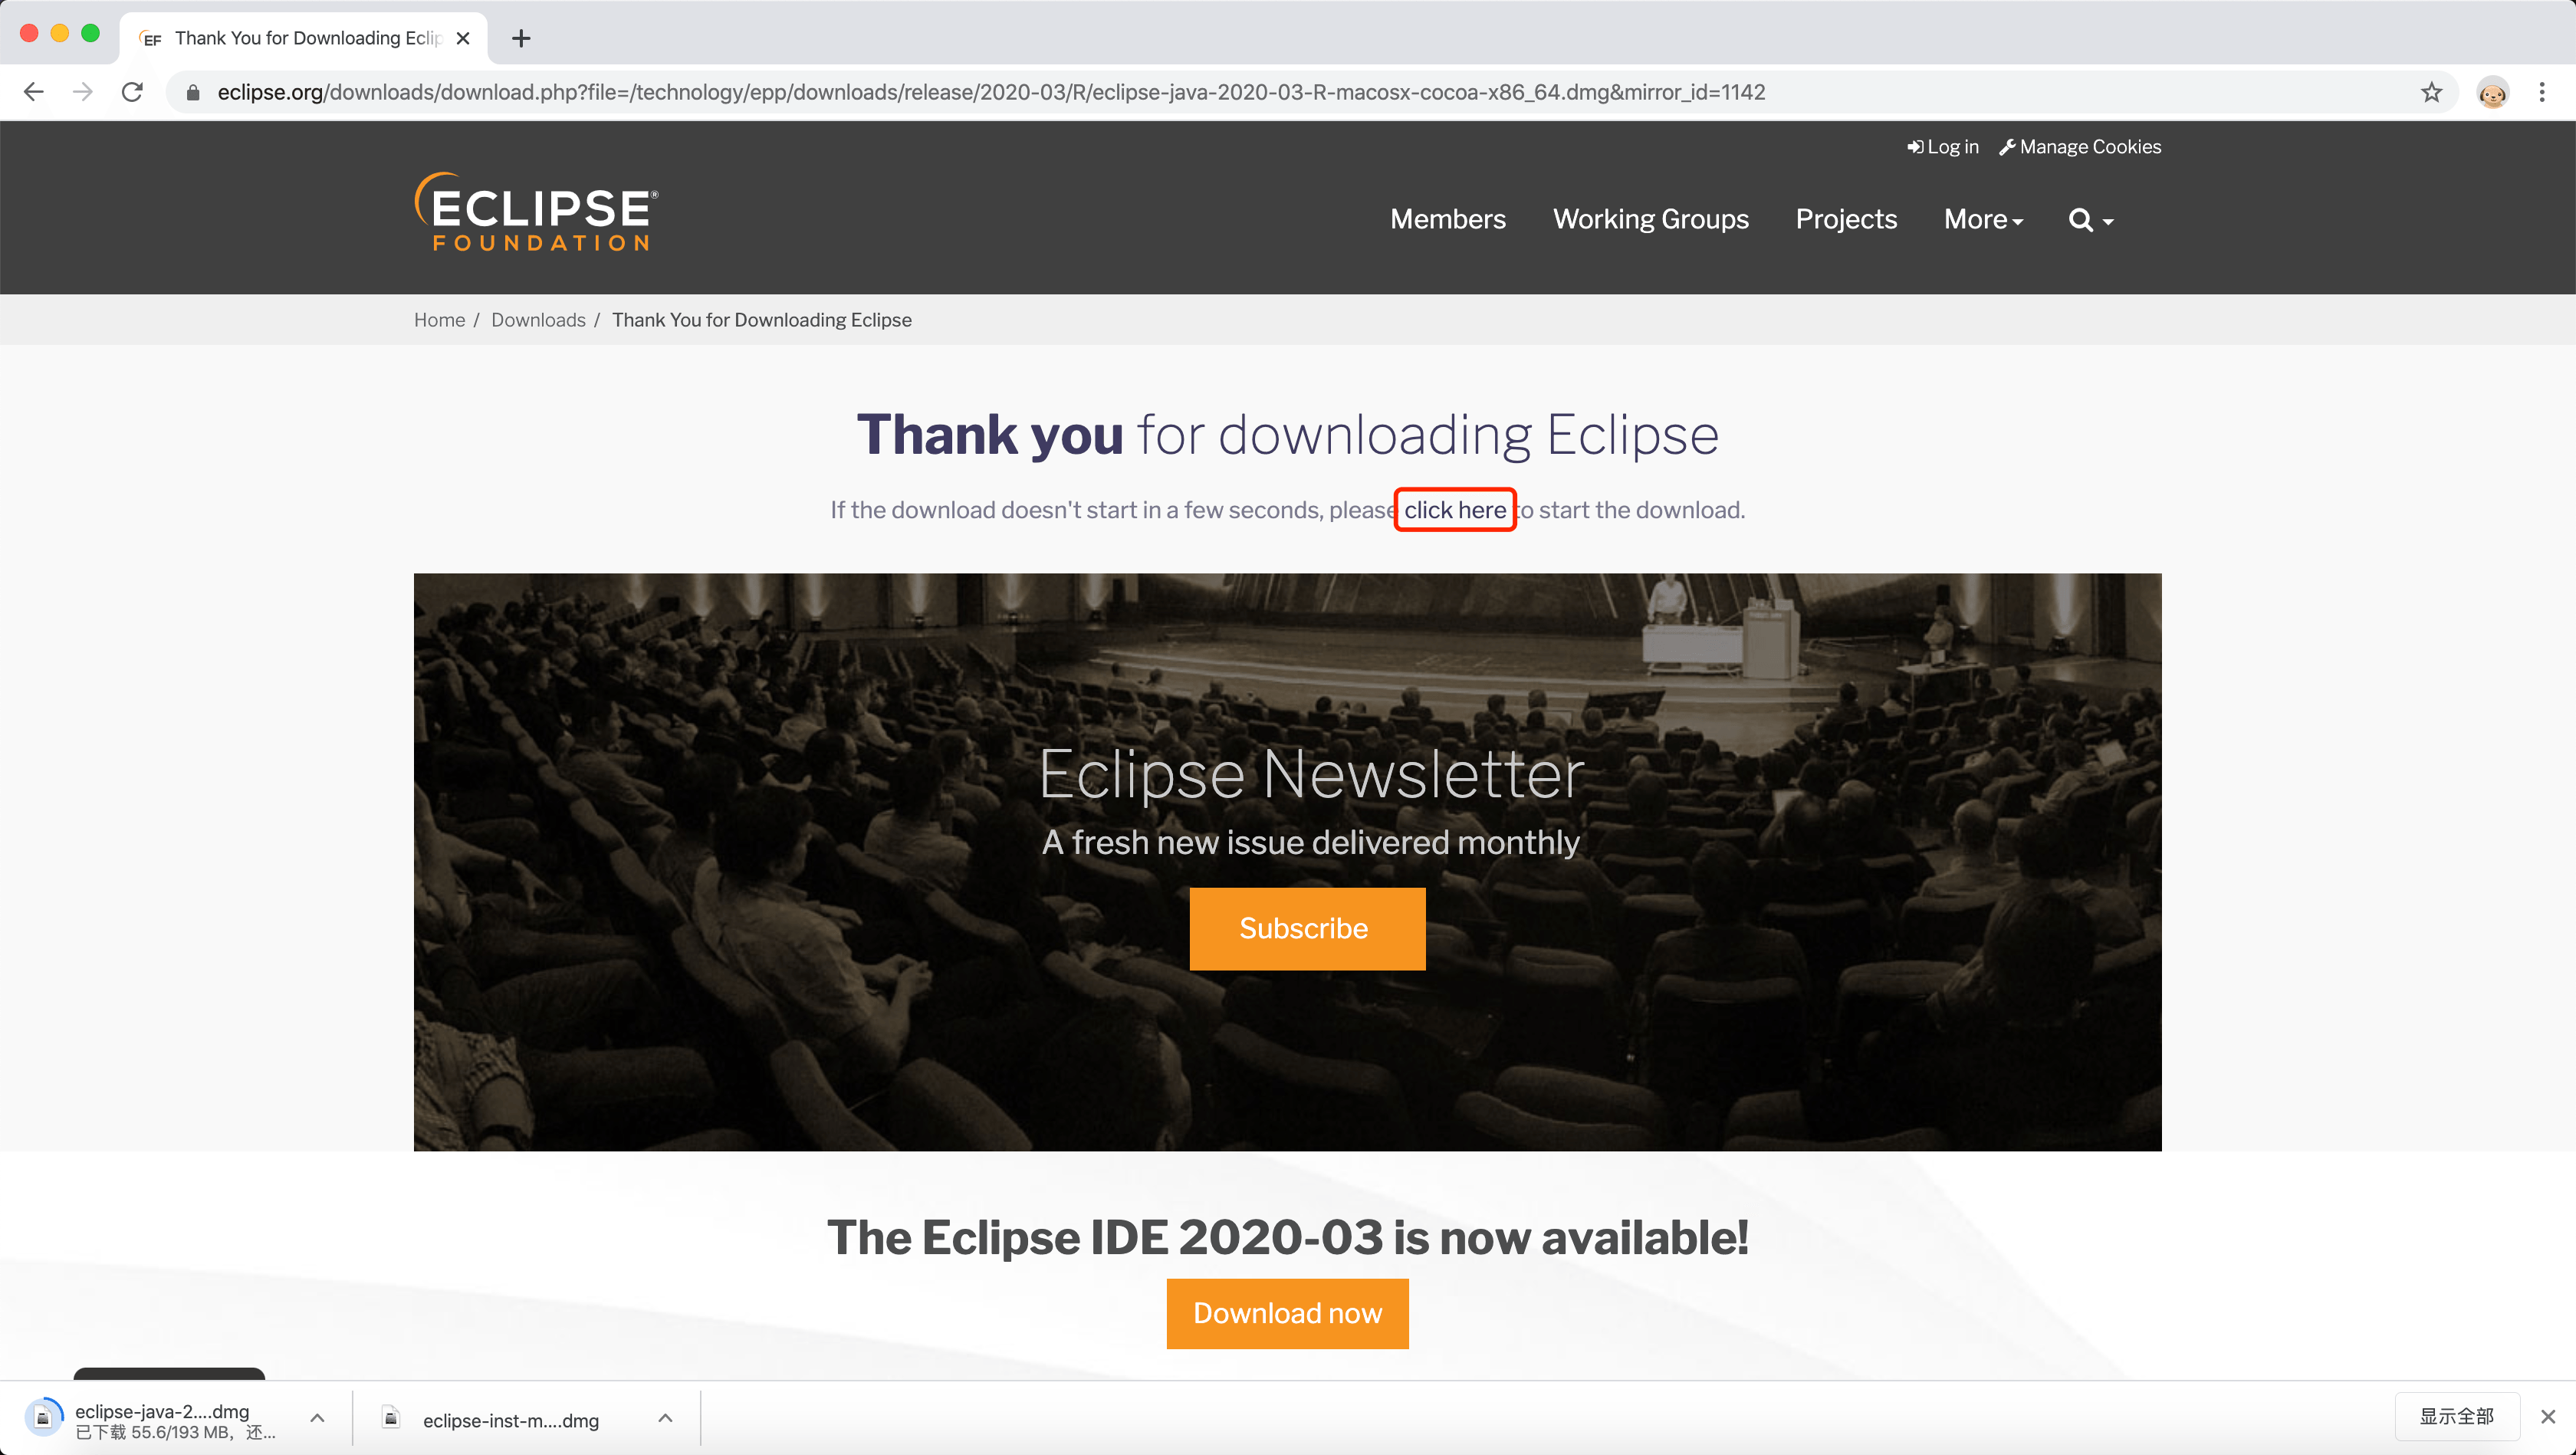Expand the More navigation dropdown

(1983, 220)
